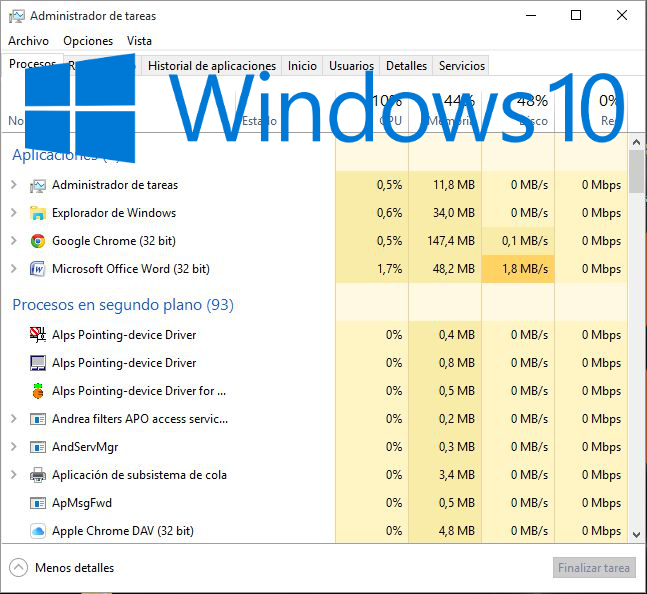Click the Apple Chrome DAV cloud icon
647x594 pixels.
pos(38,531)
